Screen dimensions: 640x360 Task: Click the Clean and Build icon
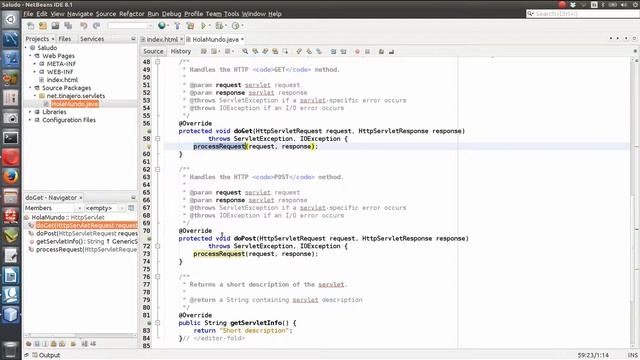click(190, 26)
